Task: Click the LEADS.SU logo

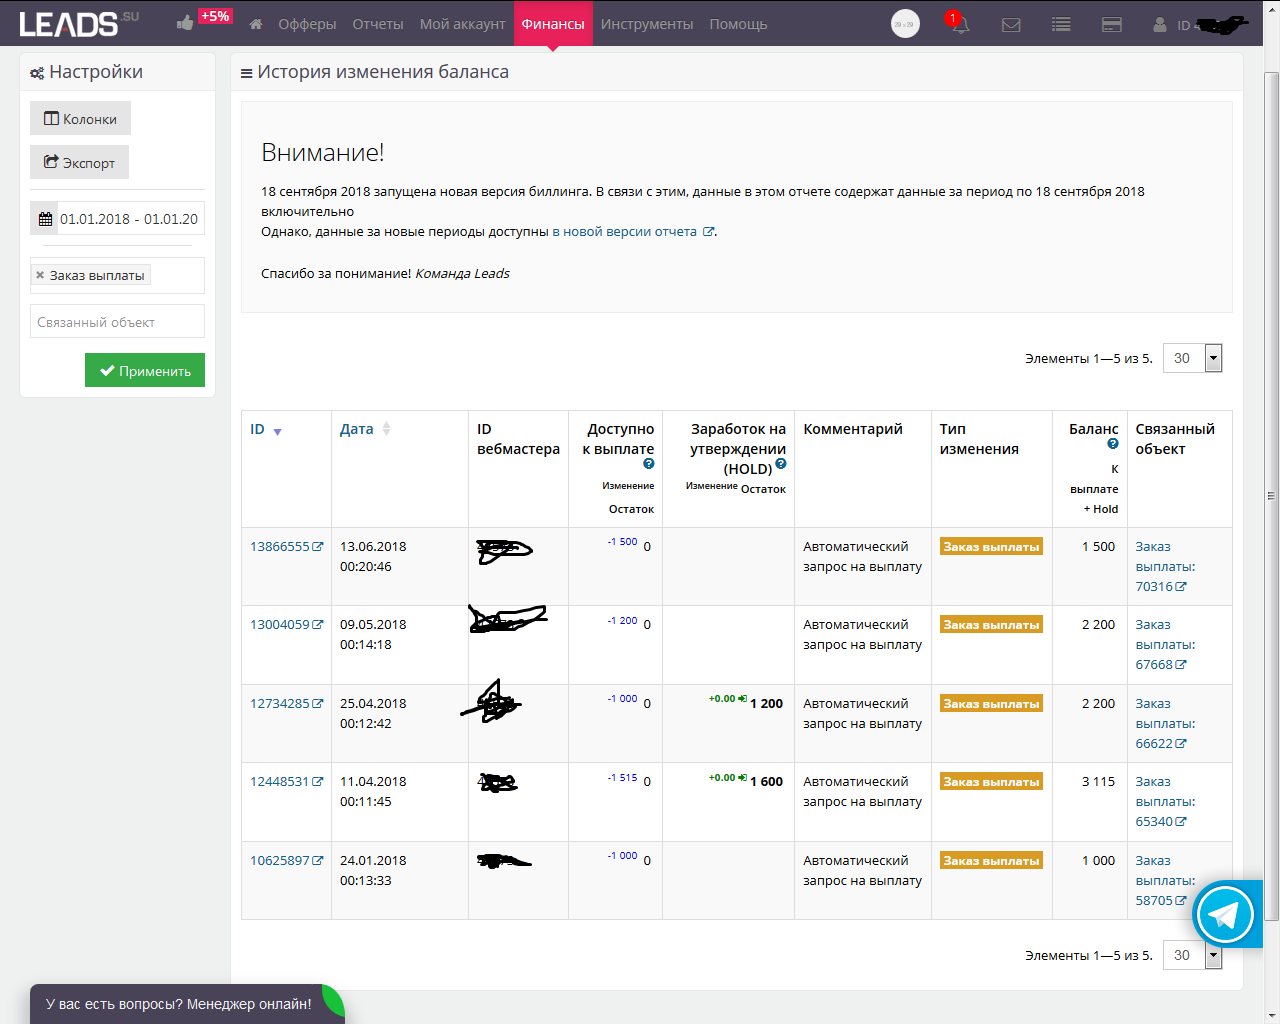Action: click(78, 23)
